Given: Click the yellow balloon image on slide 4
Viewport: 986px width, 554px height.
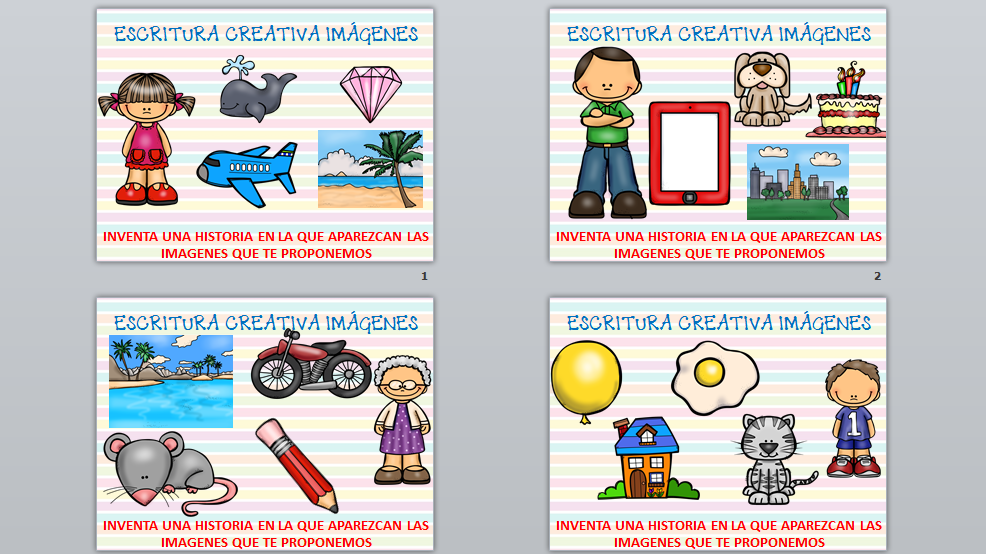Looking at the screenshot, I should click(x=586, y=382).
